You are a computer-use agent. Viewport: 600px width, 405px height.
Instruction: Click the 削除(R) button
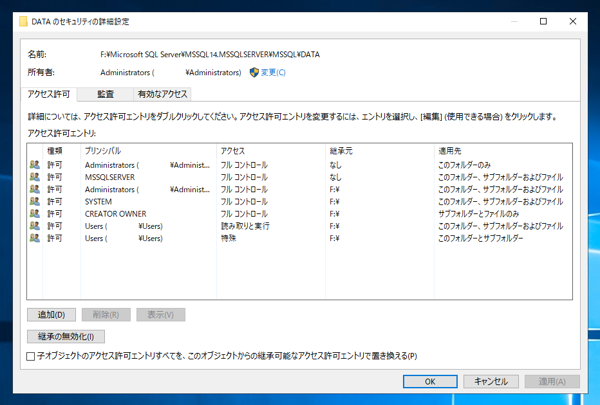[x=106, y=315]
